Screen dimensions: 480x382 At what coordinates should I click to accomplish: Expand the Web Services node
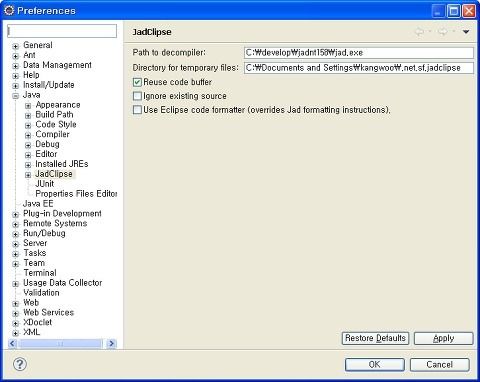pyautogui.click(x=15, y=313)
